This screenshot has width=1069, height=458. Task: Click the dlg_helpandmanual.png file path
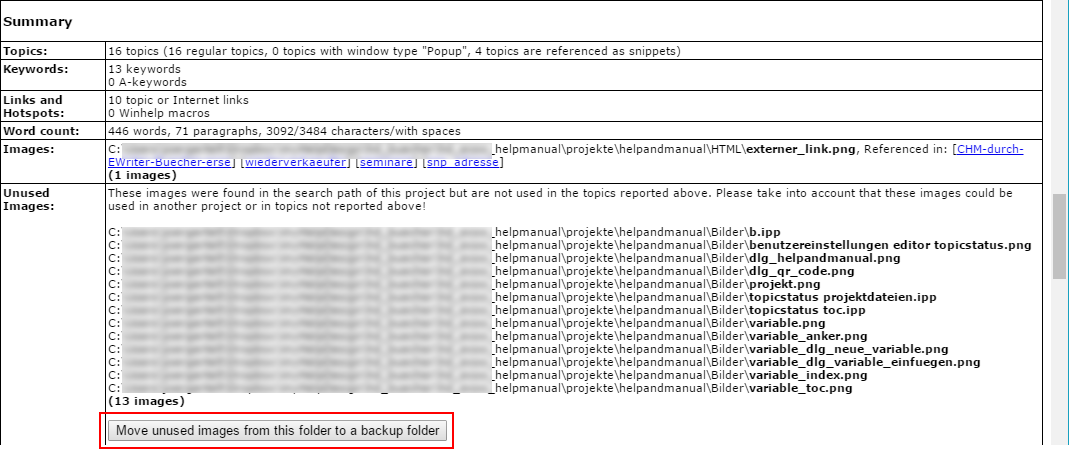coord(824,258)
